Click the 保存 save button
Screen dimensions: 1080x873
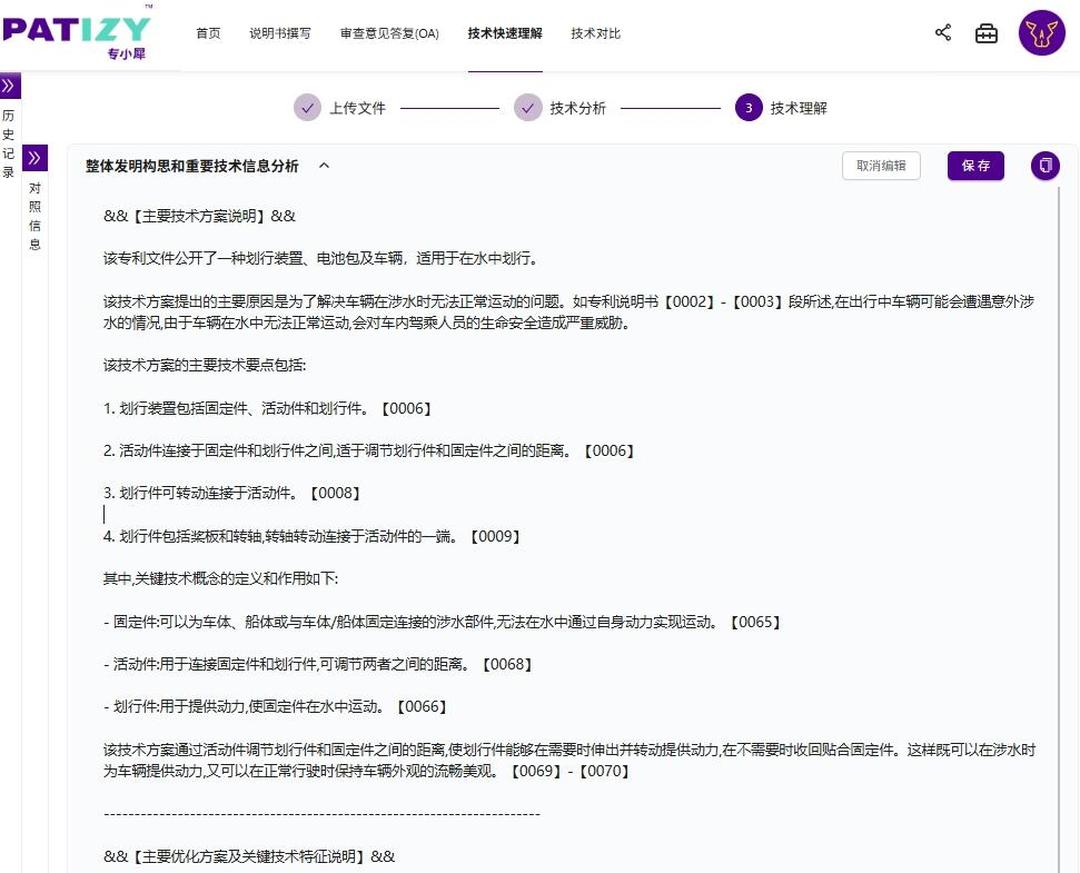point(975,166)
